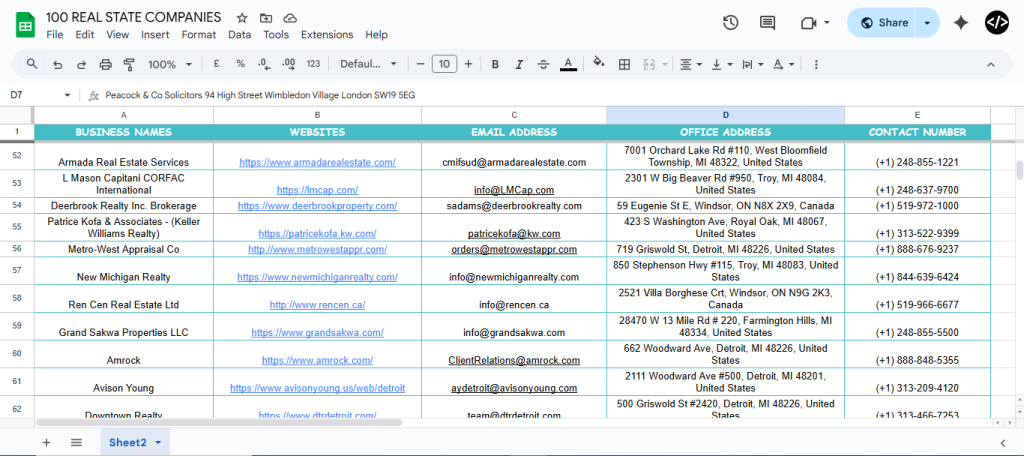Open the borders tool
This screenshot has height=456, width=1024.
click(624, 64)
